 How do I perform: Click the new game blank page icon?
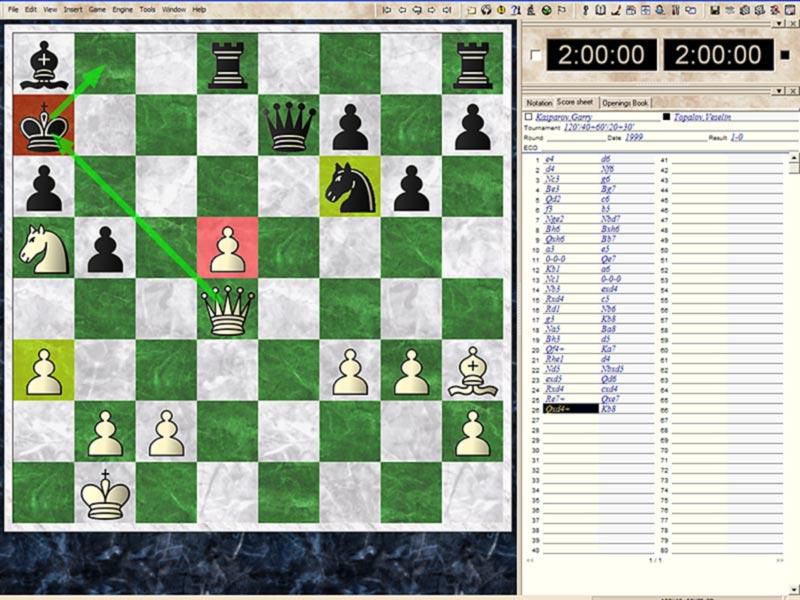471,9
